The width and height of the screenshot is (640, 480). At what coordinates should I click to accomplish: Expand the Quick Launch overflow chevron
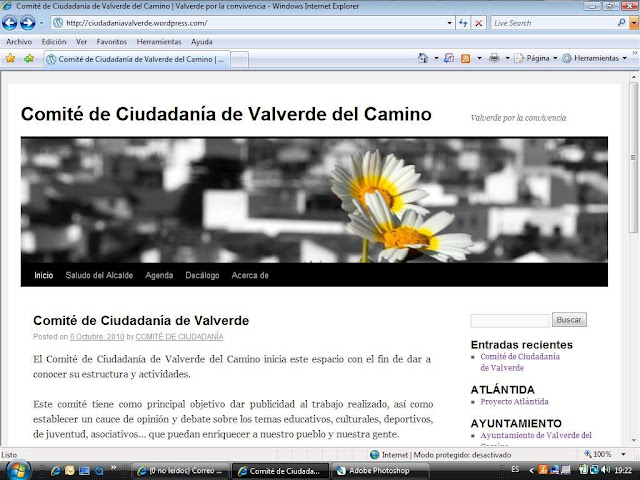[x=113, y=467]
